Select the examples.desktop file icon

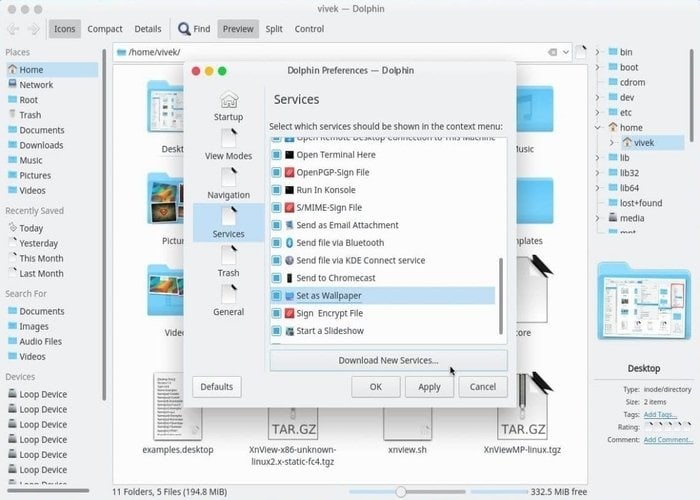[178, 406]
